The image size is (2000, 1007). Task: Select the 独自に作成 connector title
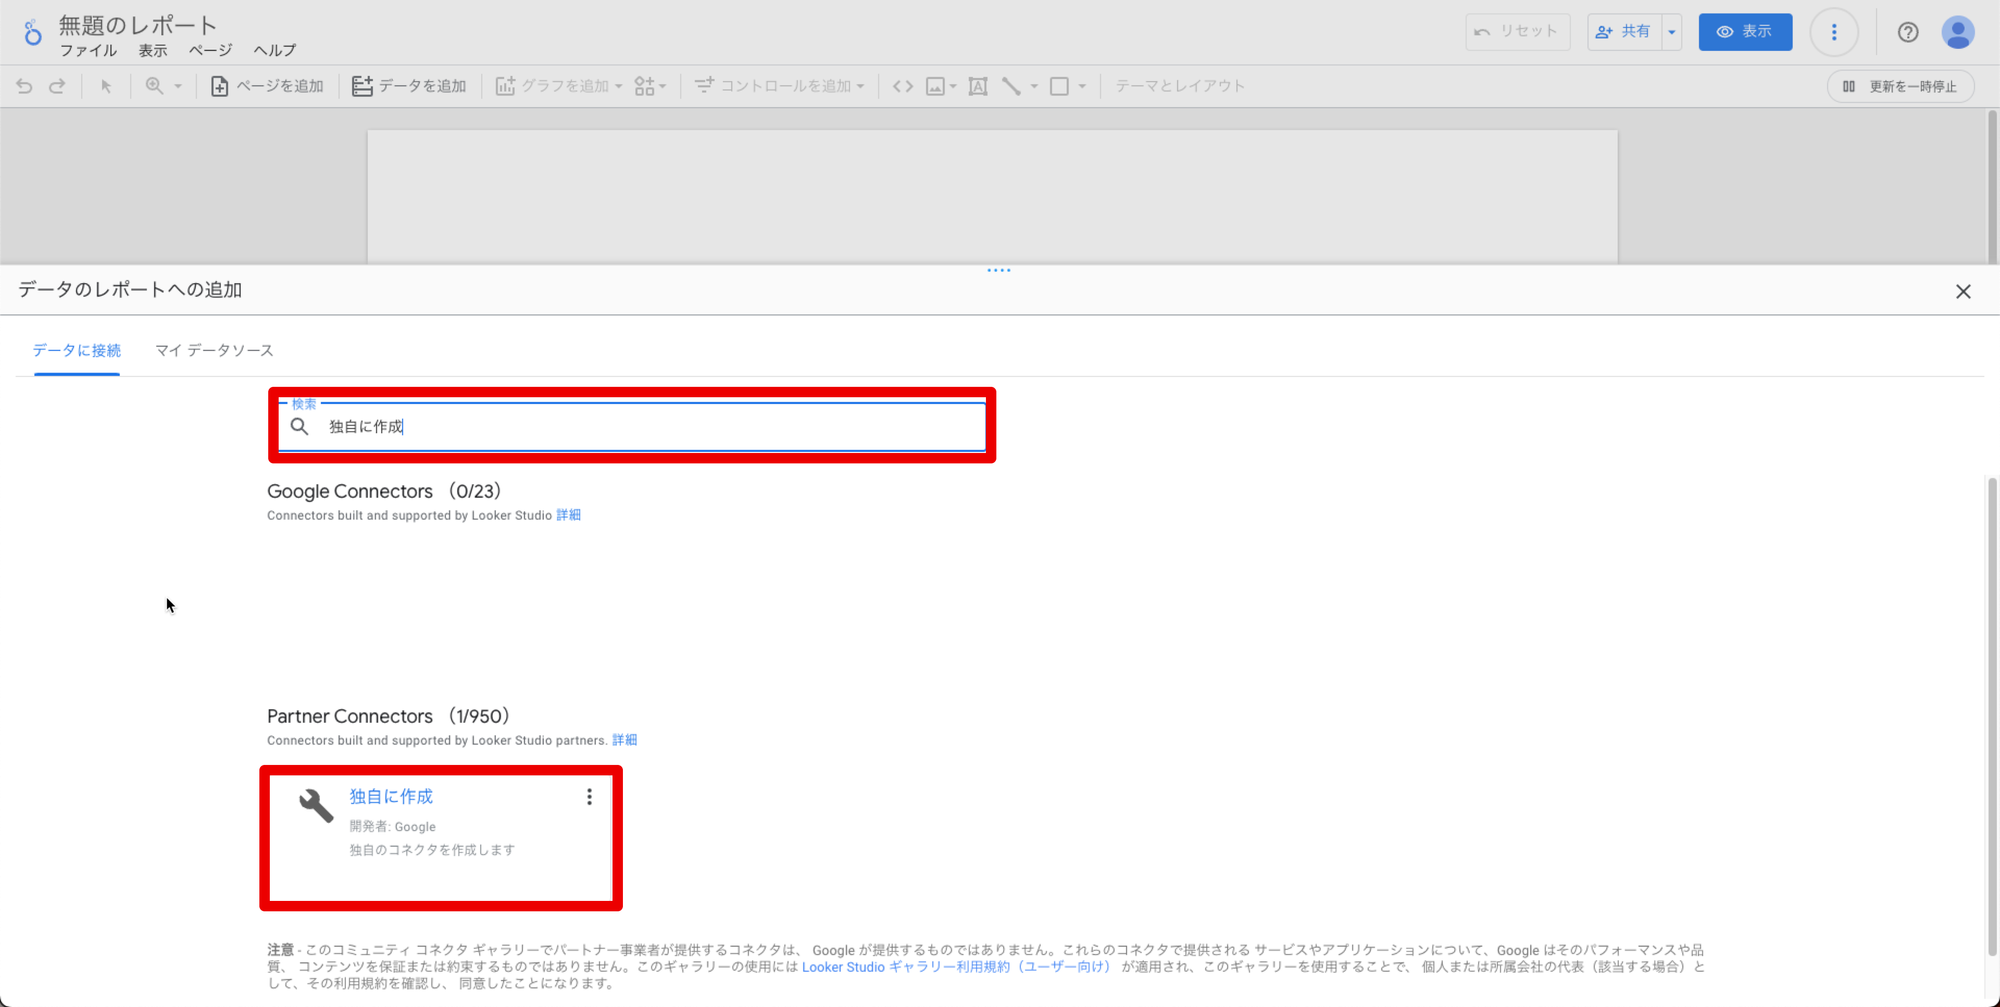pos(391,796)
